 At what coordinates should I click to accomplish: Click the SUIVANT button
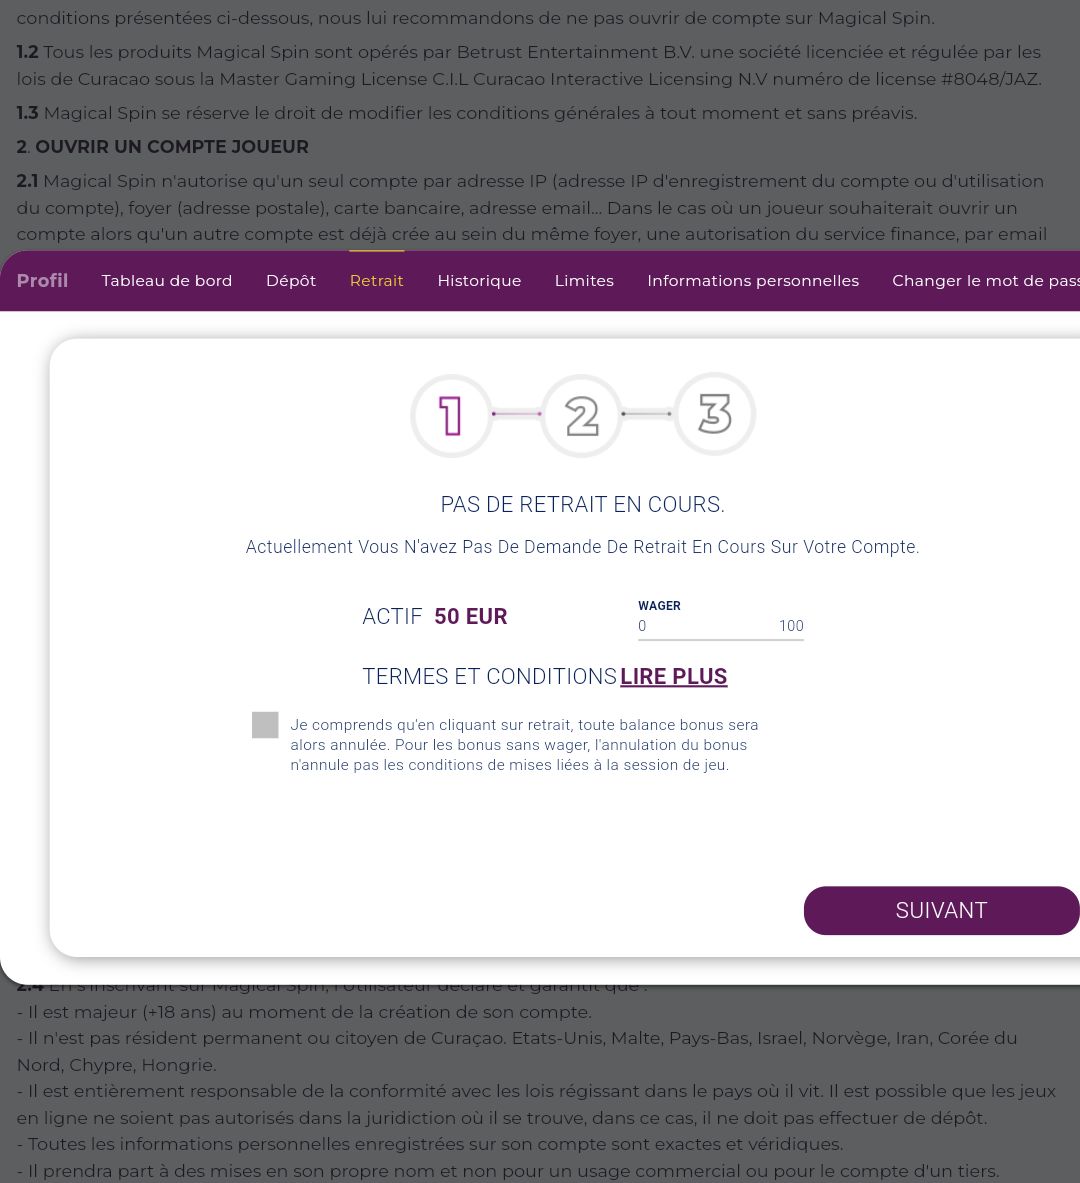941,911
